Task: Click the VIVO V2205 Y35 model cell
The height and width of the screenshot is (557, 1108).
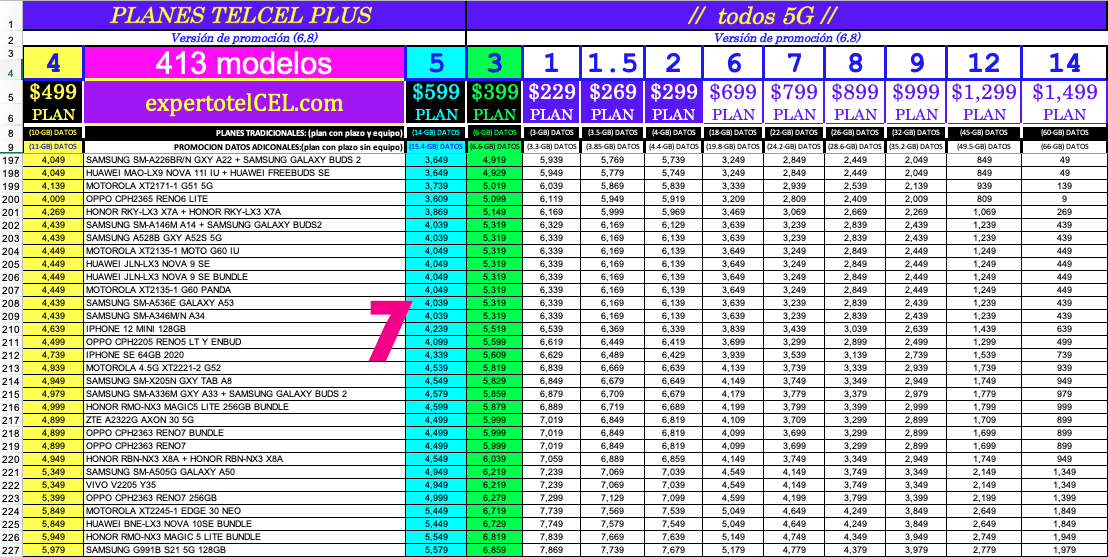Action: tap(244, 485)
